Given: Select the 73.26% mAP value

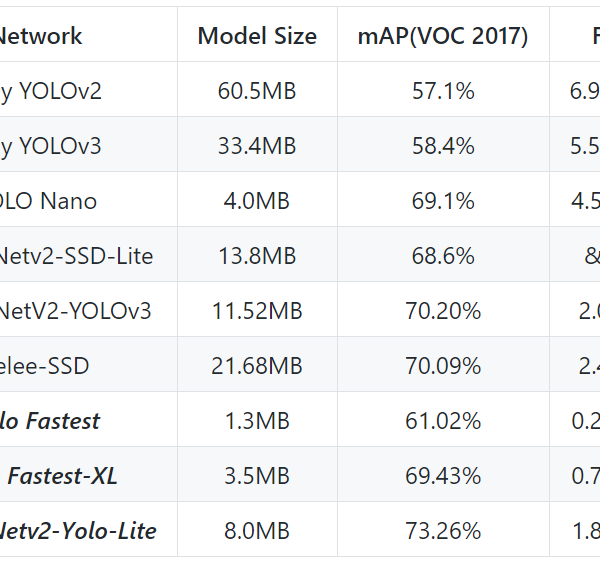Looking at the screenshot, I should pyautogui.click(x=443, y=530).
